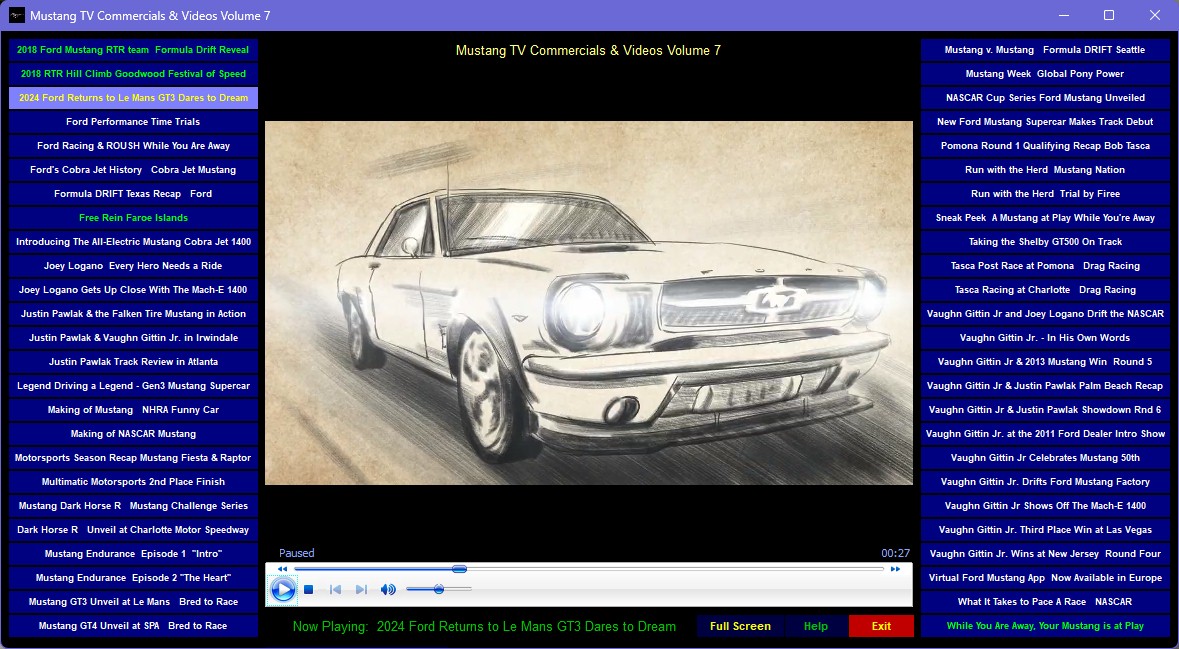The height and width of the screenshot is (649, 1179).
Task: Play New Ford Mustang Supercar Makes Track Debut
Action: click(1045, 122)
